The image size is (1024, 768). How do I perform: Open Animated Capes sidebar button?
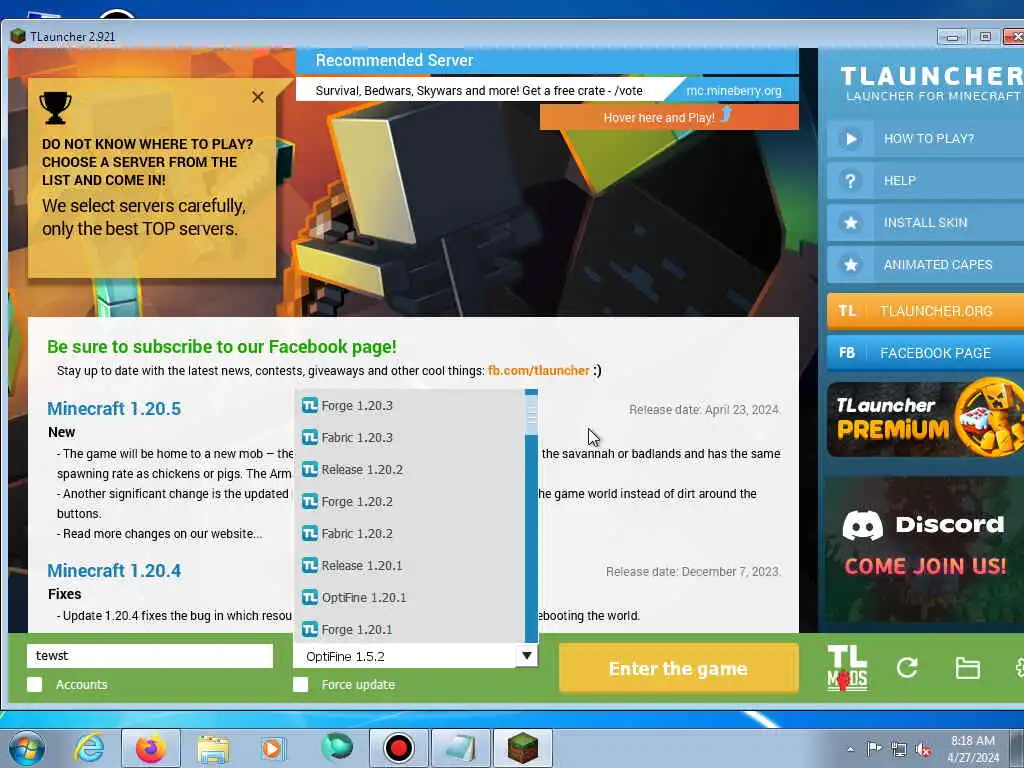pos(925,264)
